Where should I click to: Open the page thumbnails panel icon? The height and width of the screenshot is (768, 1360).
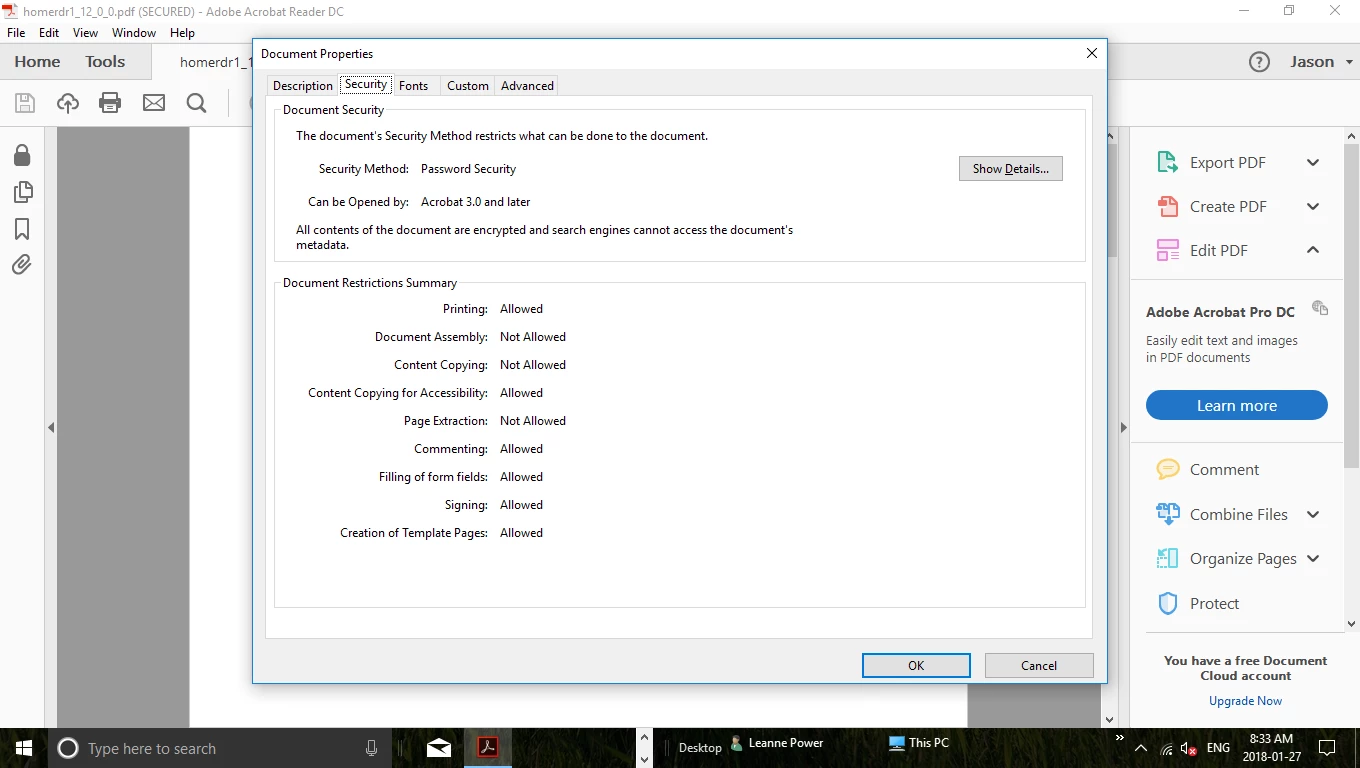22,192
